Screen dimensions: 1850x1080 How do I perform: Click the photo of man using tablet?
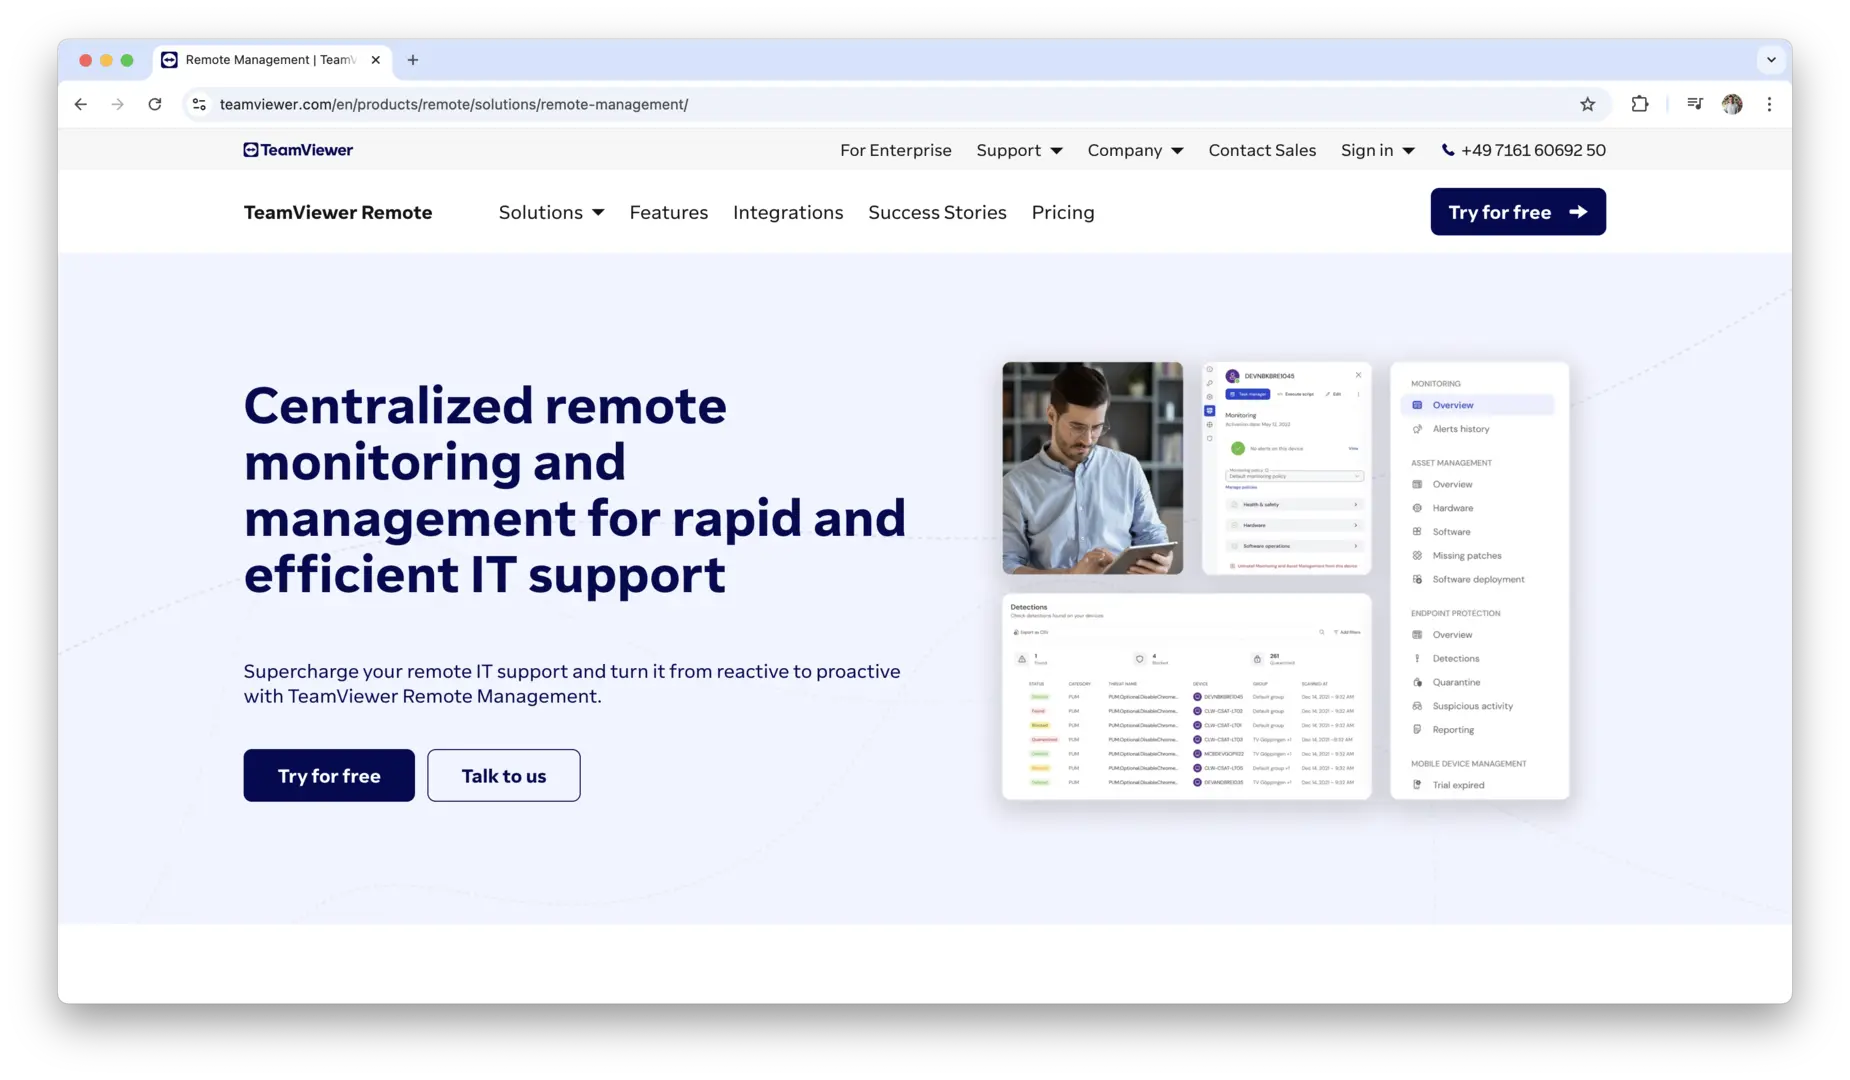tap(1092, 468)
